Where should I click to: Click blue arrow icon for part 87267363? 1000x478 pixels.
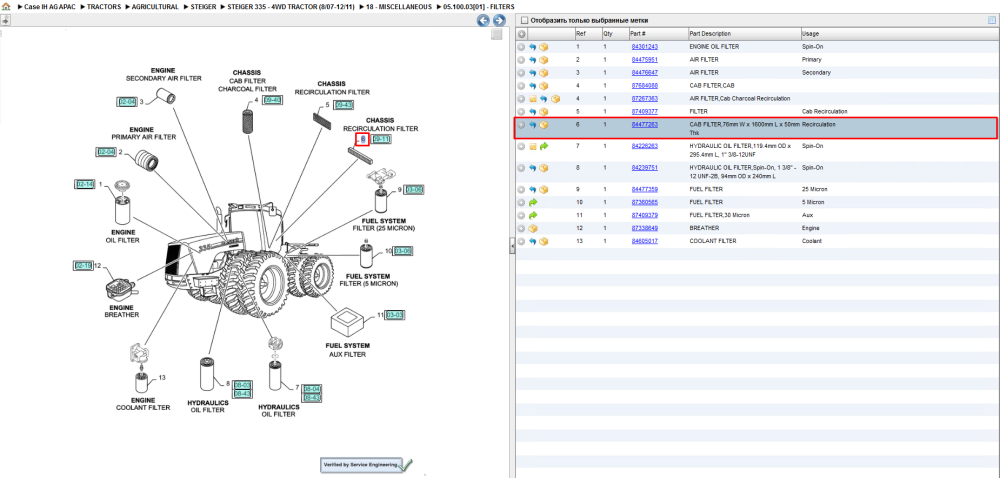click(543, 99)
